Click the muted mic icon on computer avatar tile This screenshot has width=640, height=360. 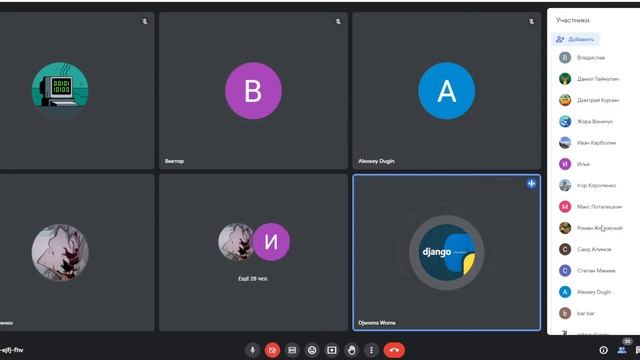click(x=145, y=21)
